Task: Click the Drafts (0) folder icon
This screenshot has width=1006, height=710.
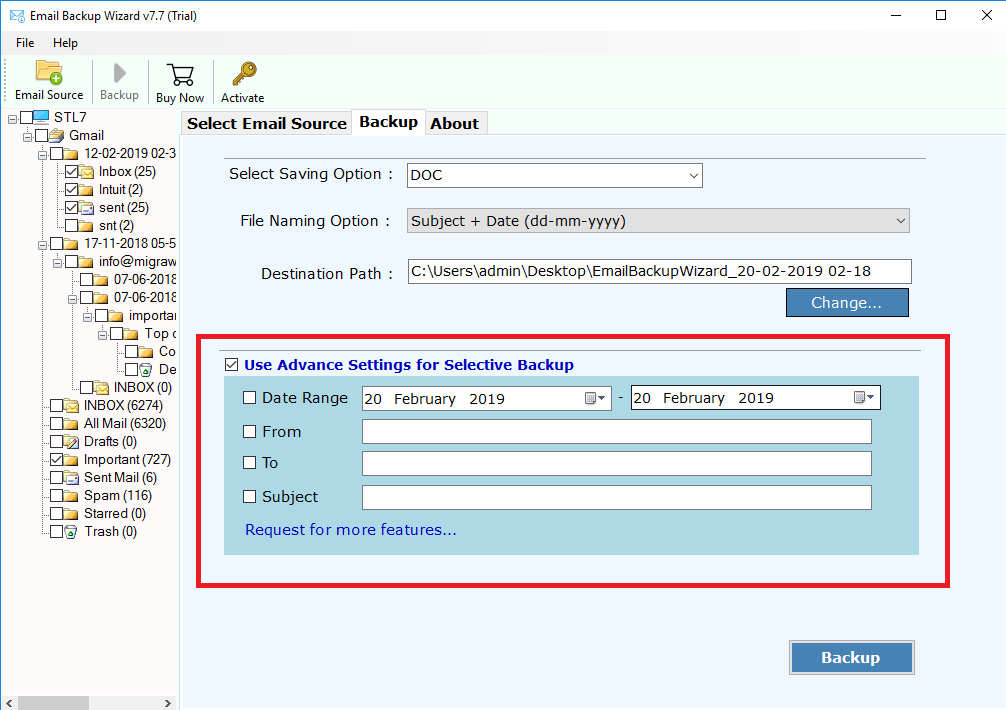Action: coord(71,442)
